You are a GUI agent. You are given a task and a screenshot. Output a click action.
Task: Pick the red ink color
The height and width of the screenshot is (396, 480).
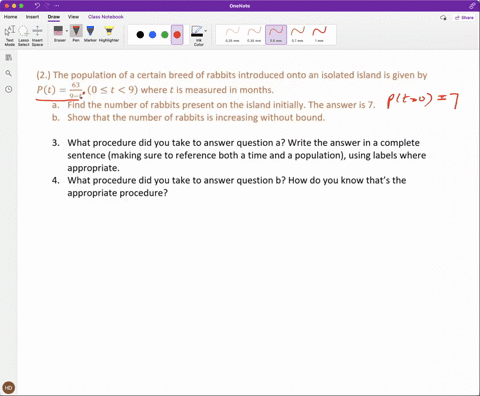pyautogui.click(x=177, y=34)
